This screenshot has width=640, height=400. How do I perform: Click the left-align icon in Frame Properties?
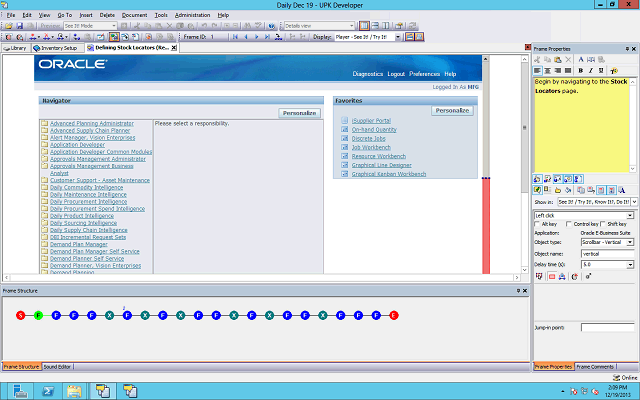click(x=538, y=71)
